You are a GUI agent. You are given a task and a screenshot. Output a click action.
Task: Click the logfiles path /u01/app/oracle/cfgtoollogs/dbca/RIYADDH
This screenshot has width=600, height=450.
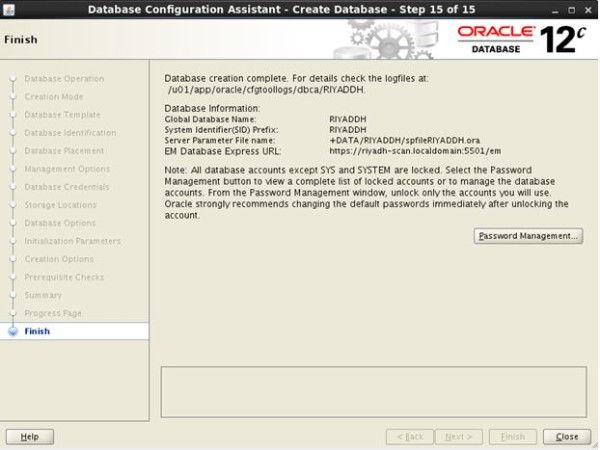267,90
